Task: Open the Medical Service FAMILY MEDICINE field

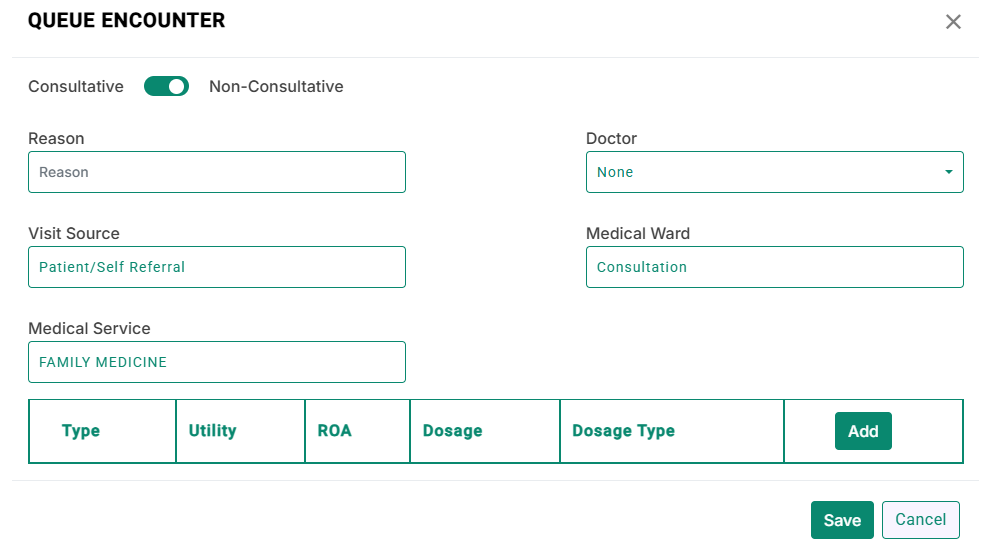Action: pos(217,362)
